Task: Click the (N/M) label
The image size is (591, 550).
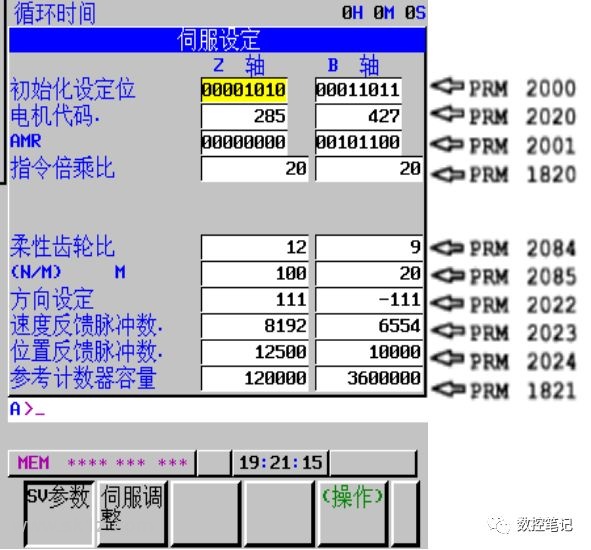Action: pos(36,272)
